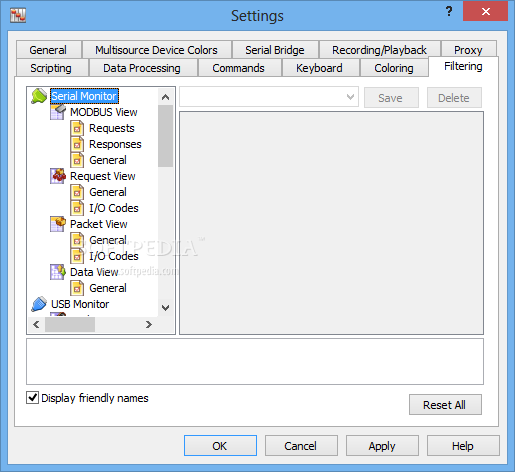Click the question mark help icon

pyautogui.click(x=449, y=12)
